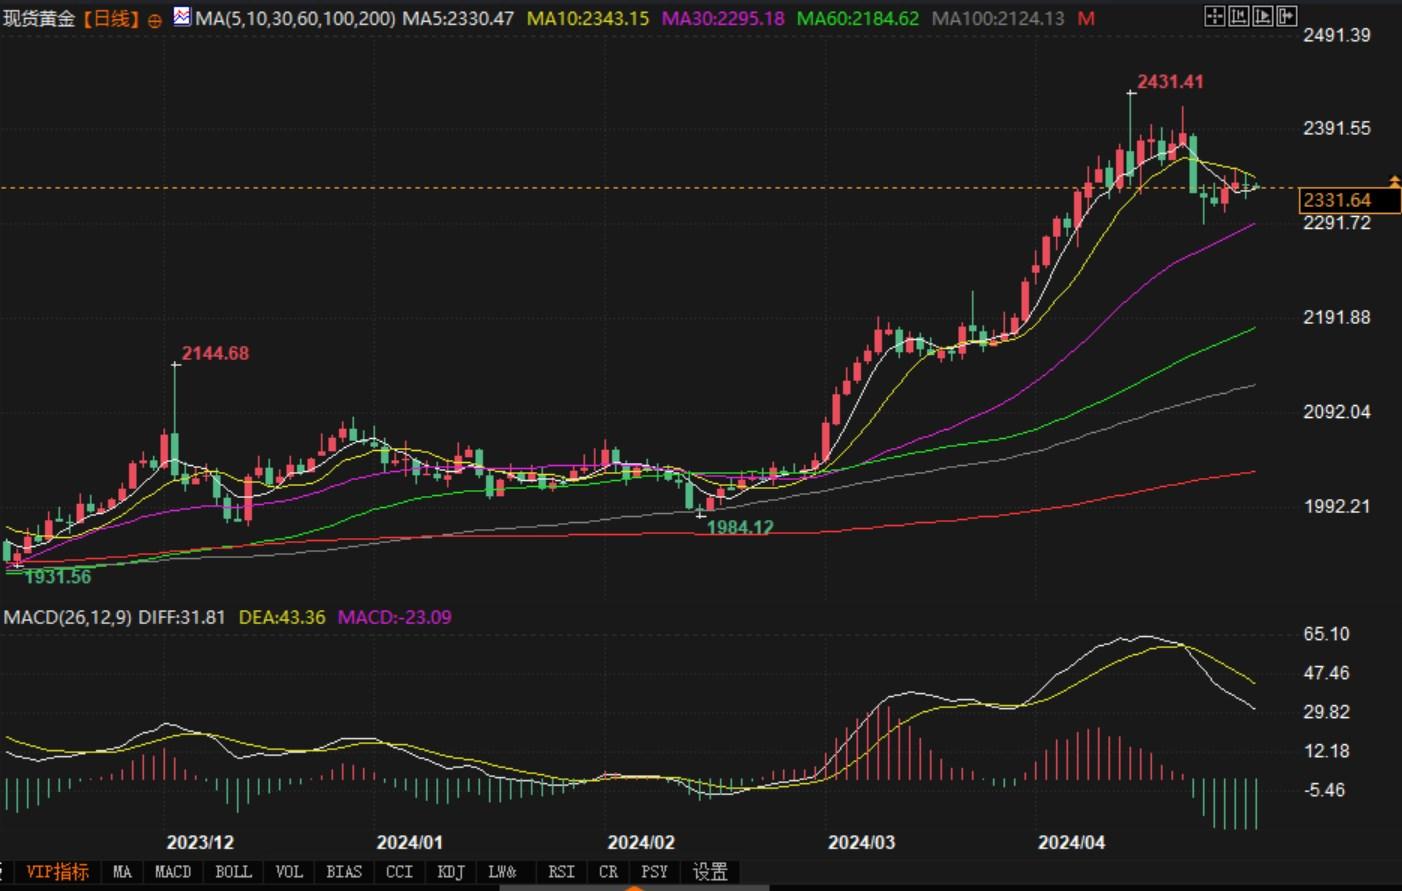Screen dimensions: 1402x891
Task: Show the VOL indicator tab
Action: point(289,872)
